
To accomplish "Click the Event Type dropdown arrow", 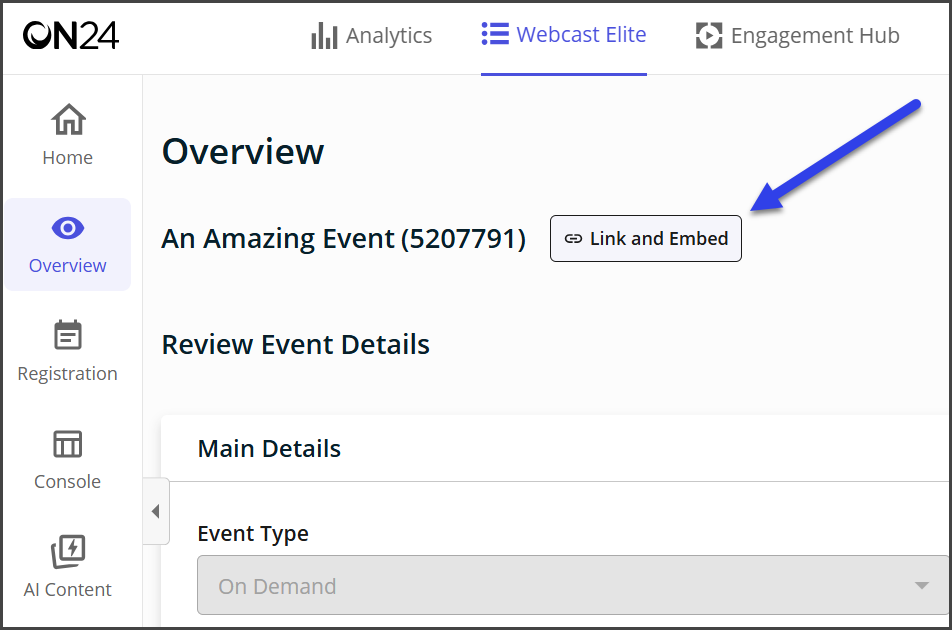I will pos(922,586).
